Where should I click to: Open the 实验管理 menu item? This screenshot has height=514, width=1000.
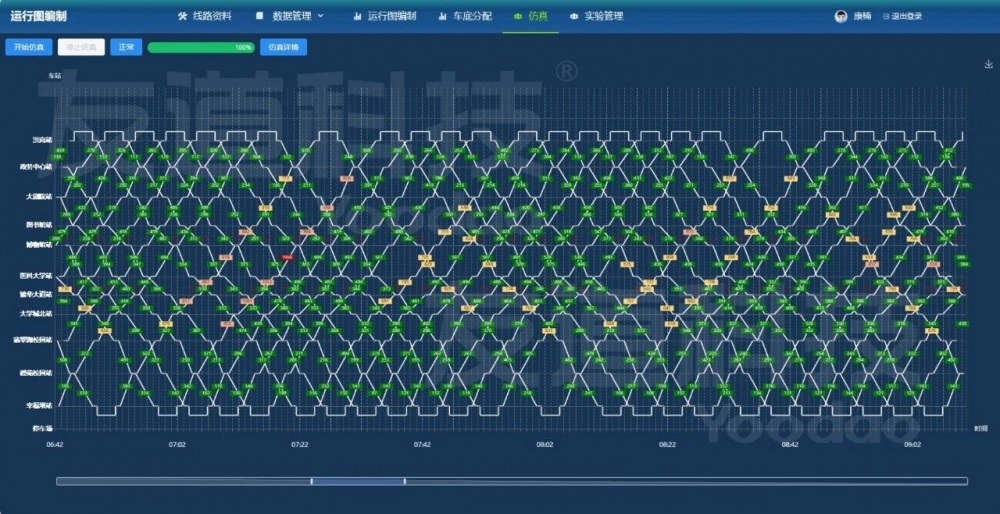pos(603,16)
